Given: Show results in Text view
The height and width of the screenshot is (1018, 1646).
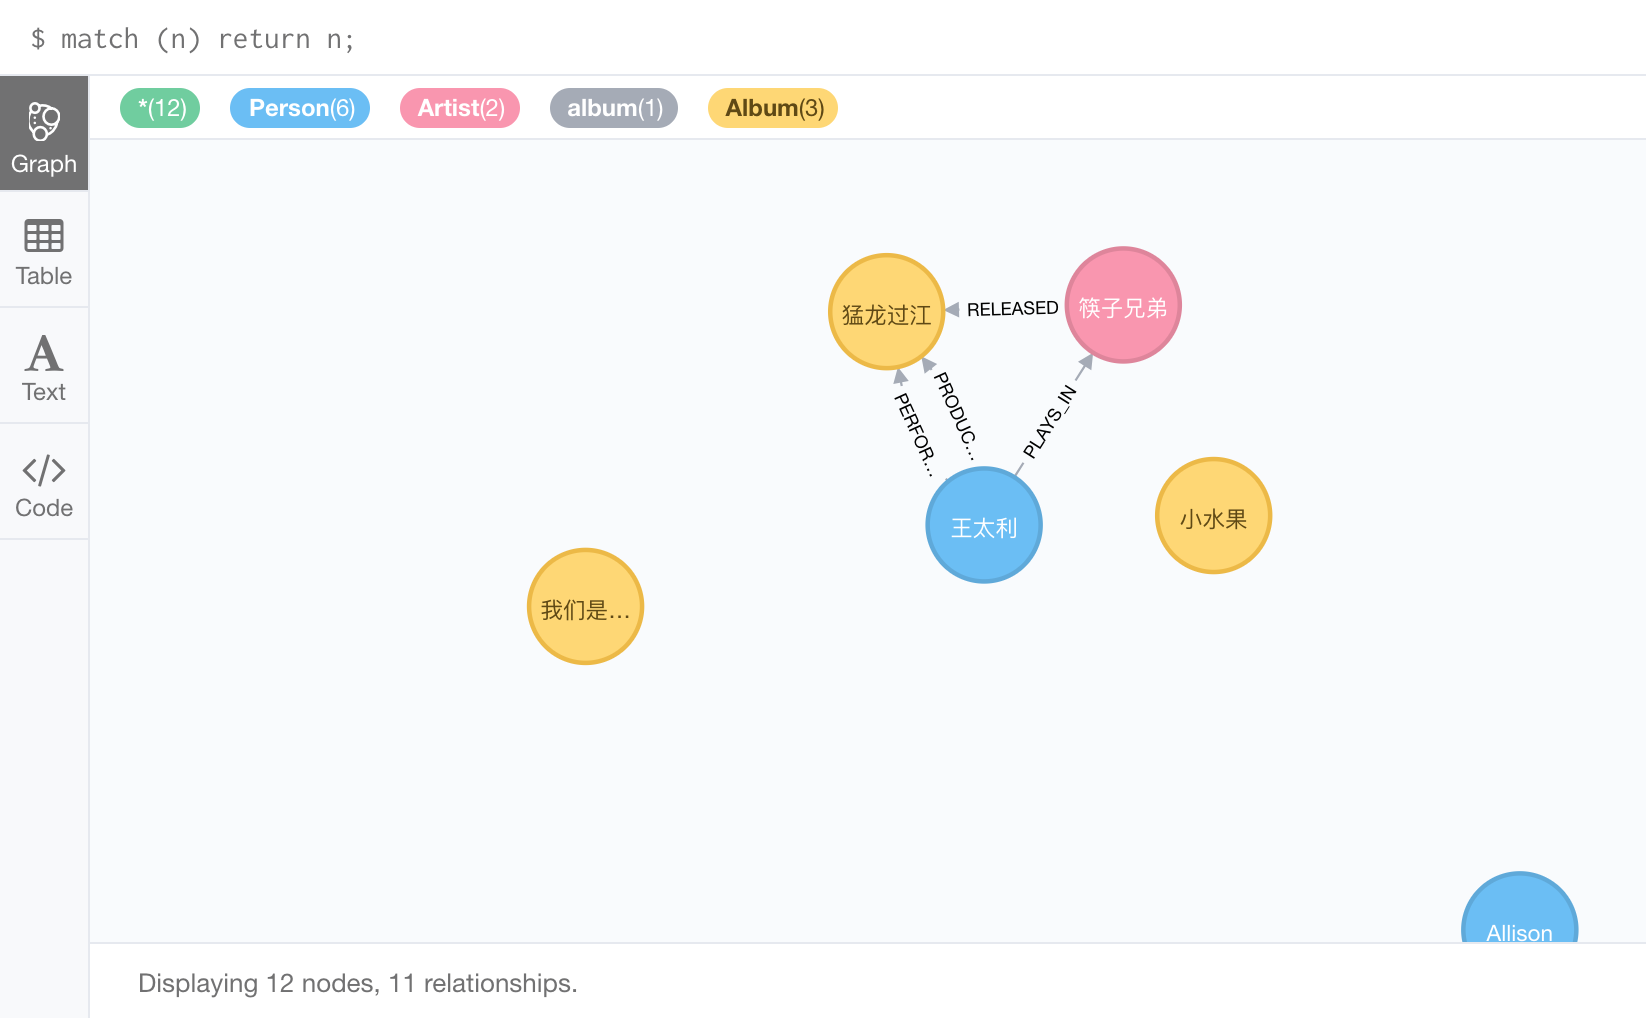Looking at the screenshot, I should [44, 366].
